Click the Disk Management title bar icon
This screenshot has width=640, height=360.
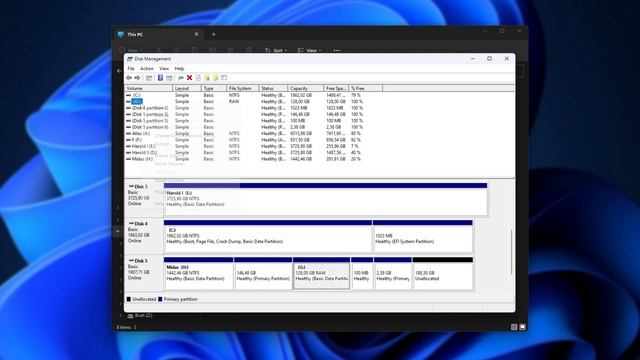click(130, 59)
